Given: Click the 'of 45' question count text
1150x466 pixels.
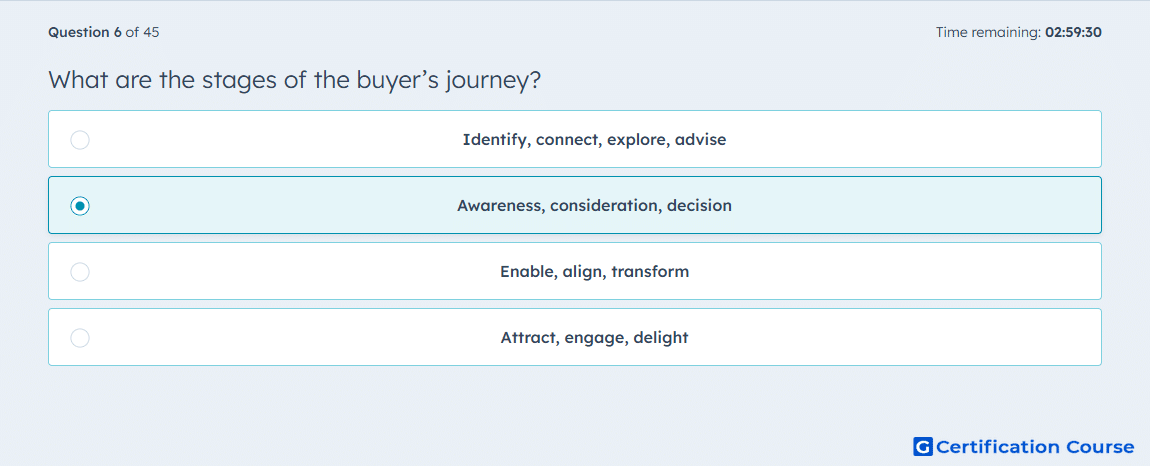Looking at the screenshot, I should click(x=143, y=32).
